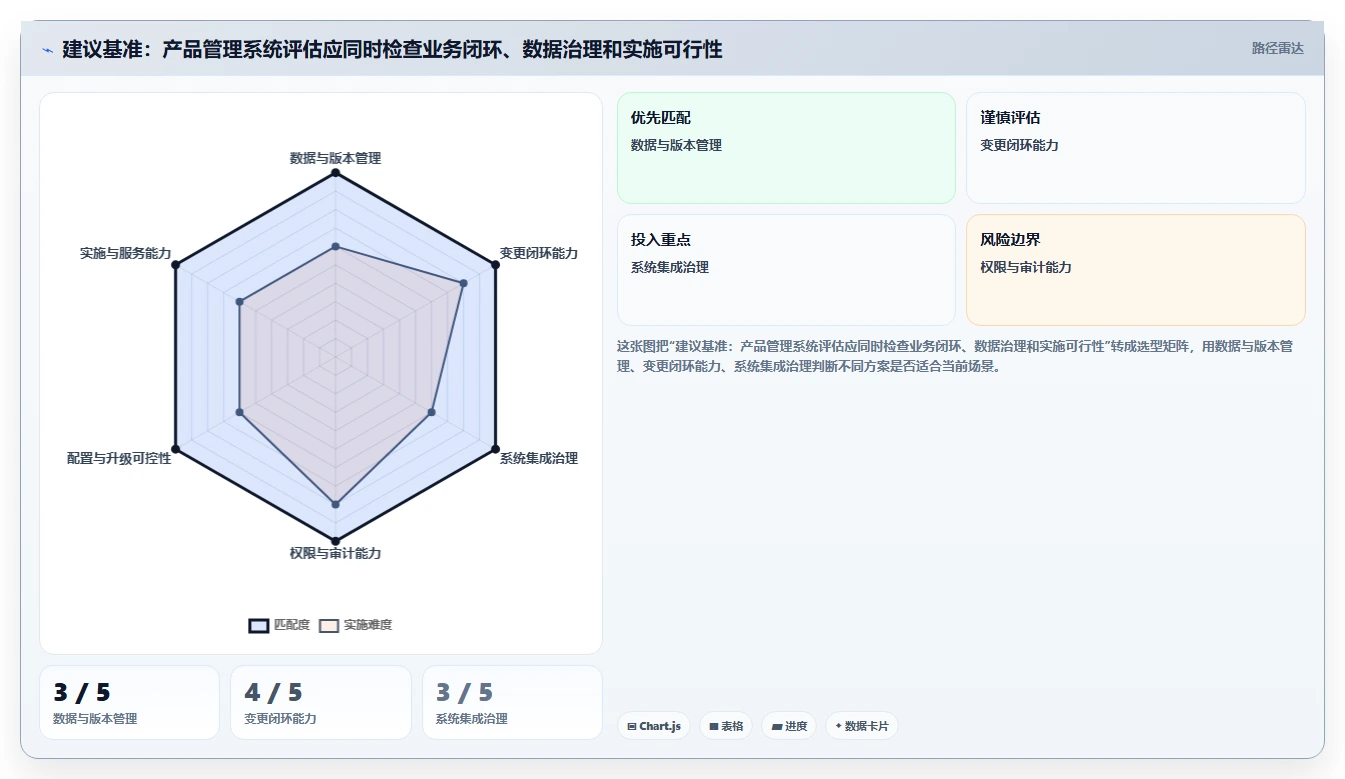The image size is (1345, 779).
Task: Click the 权限与审计能力 radar axis label
Action: click(335, 553)
